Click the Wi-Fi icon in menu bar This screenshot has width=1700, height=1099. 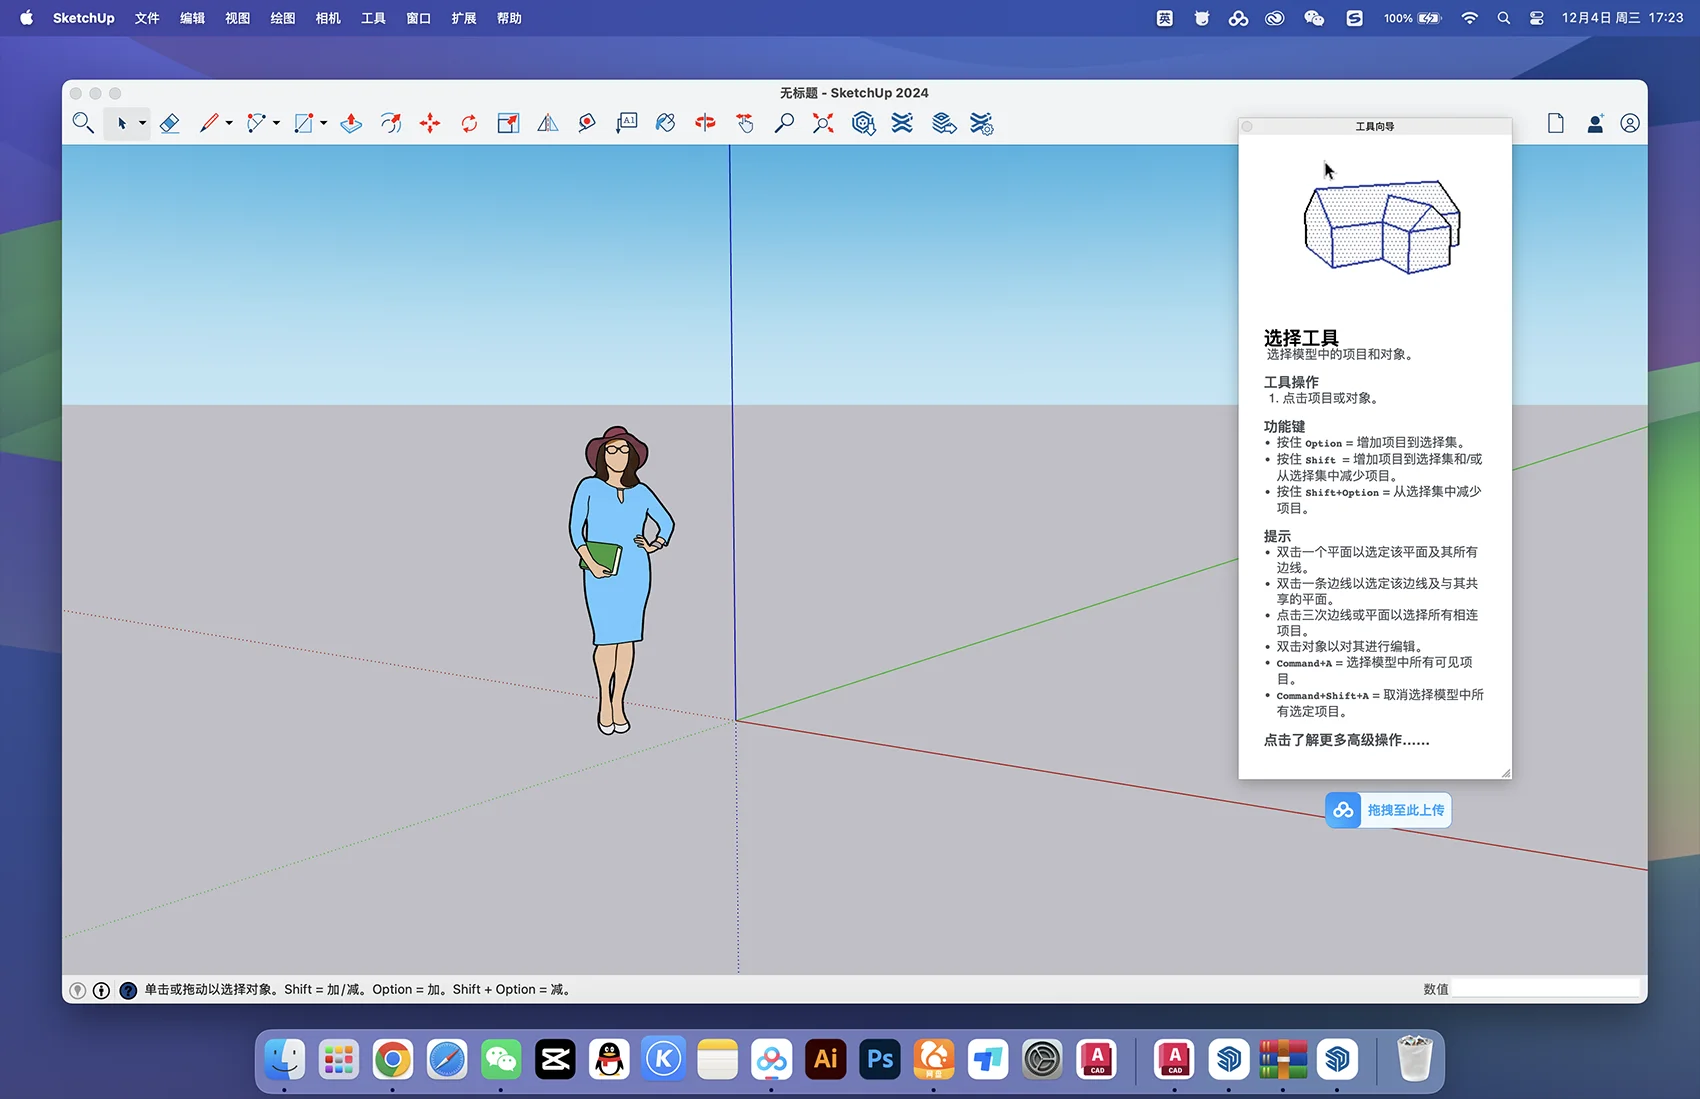click(1469, 18)
